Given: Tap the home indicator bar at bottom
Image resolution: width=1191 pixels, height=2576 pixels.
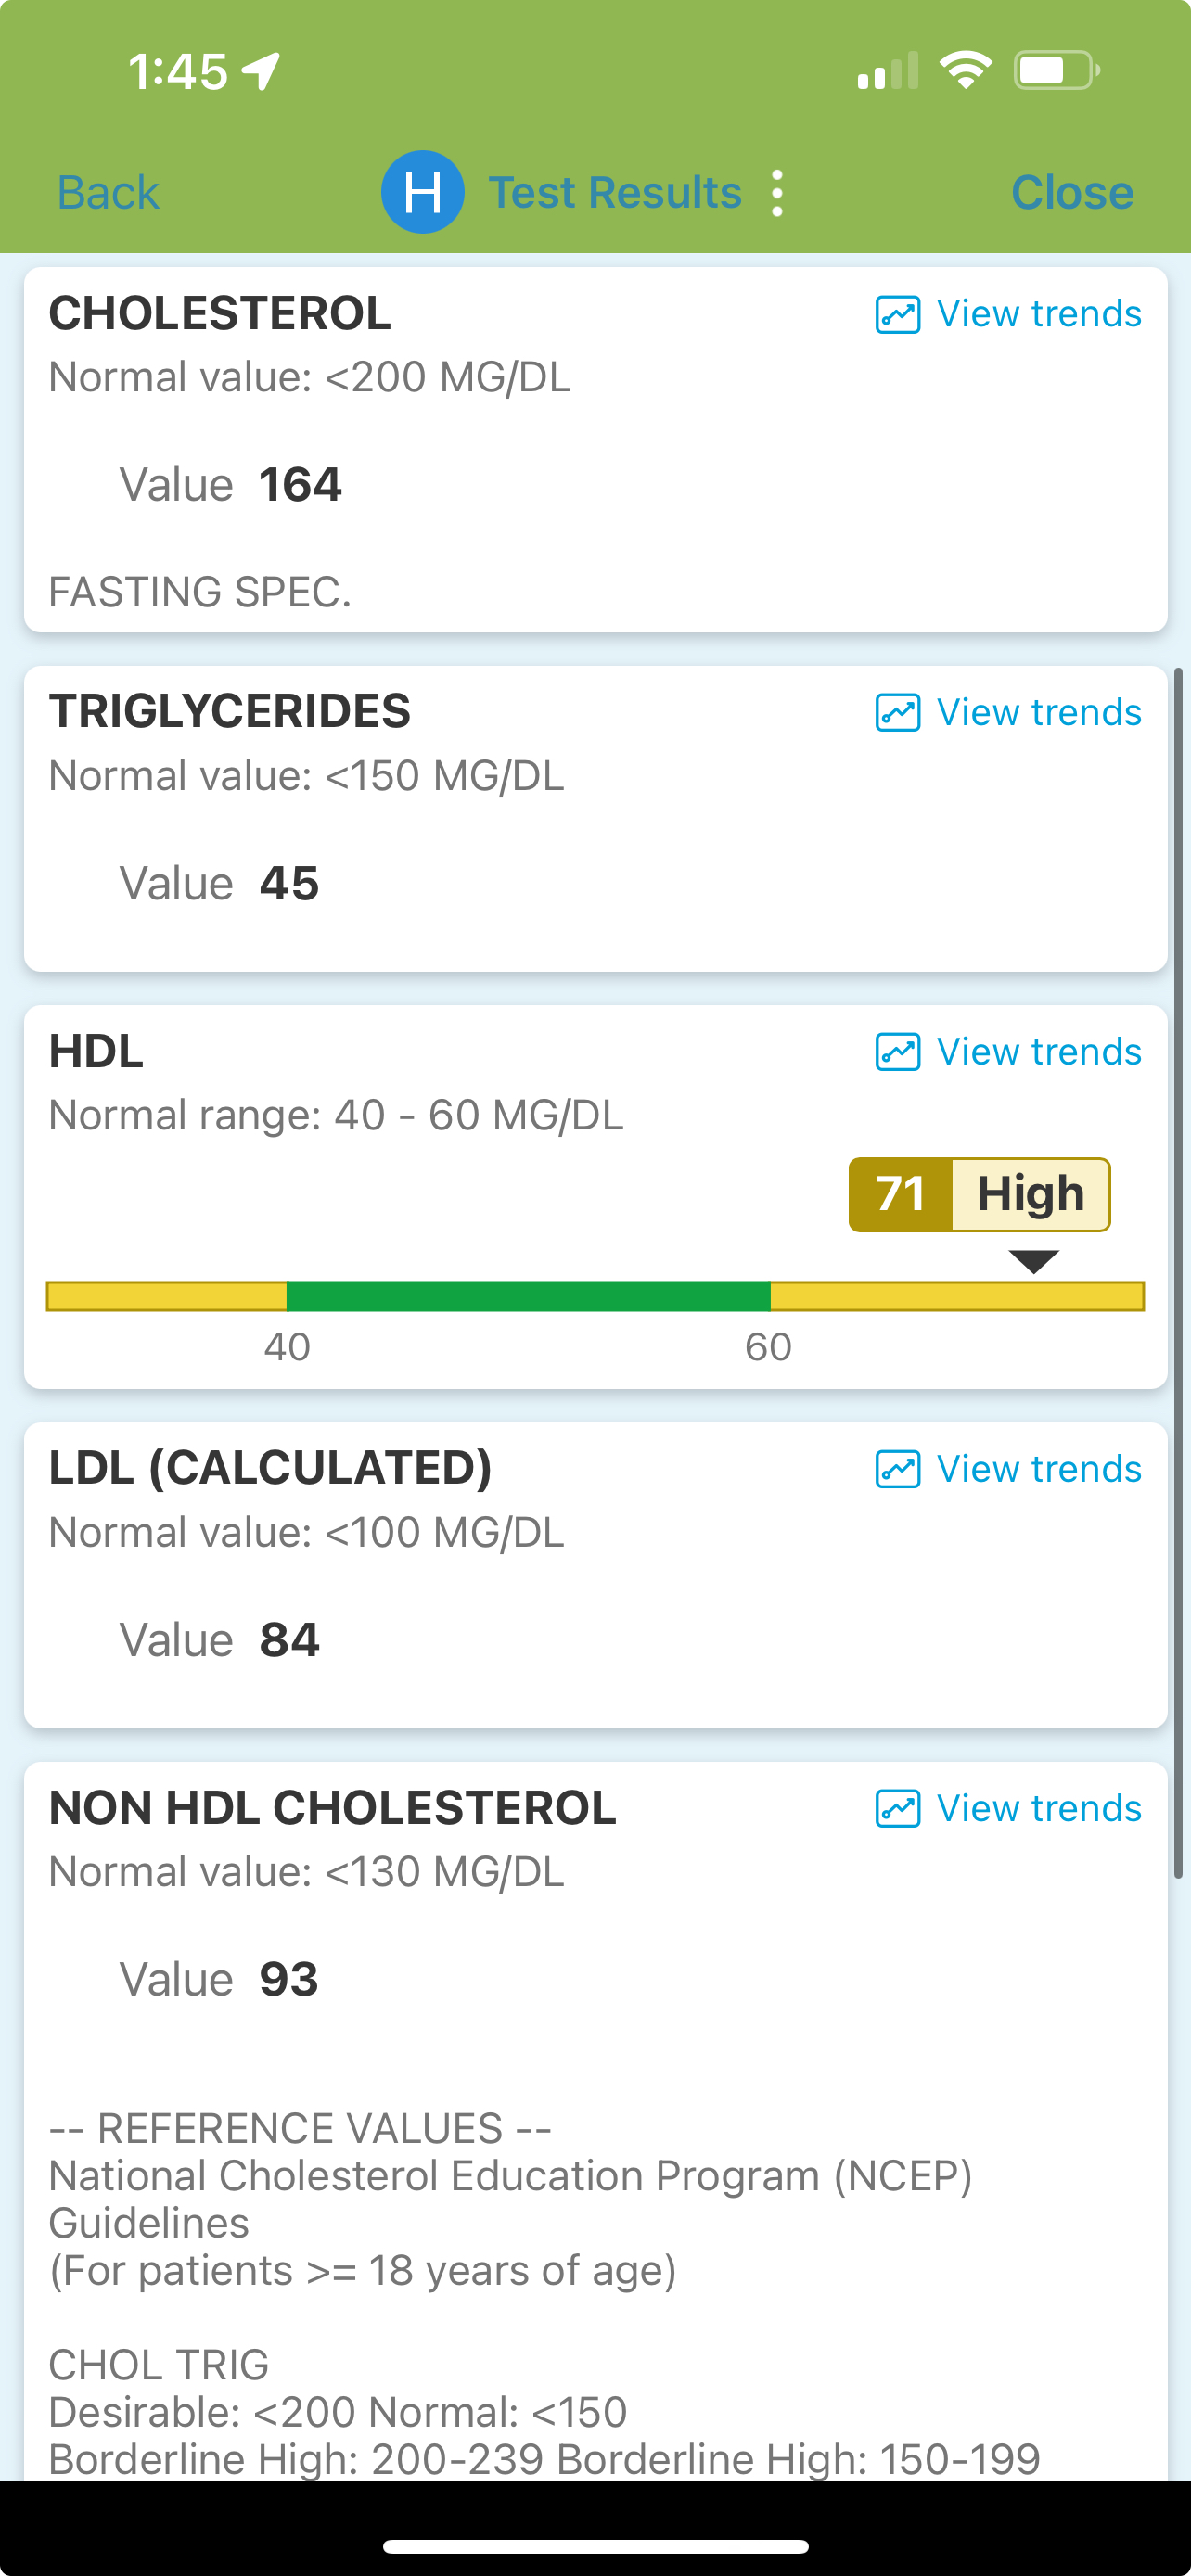Looking at the screenshot, I should (596, 2545).
